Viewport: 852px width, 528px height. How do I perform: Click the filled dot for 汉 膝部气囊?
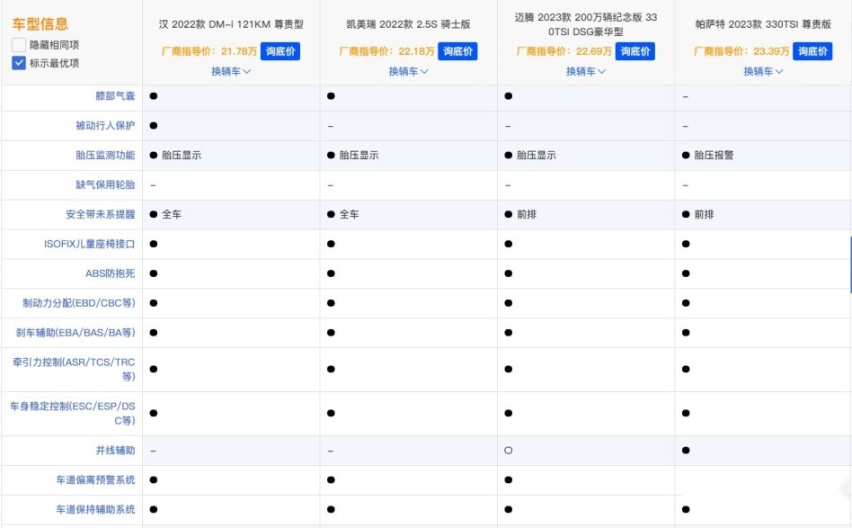154,96
